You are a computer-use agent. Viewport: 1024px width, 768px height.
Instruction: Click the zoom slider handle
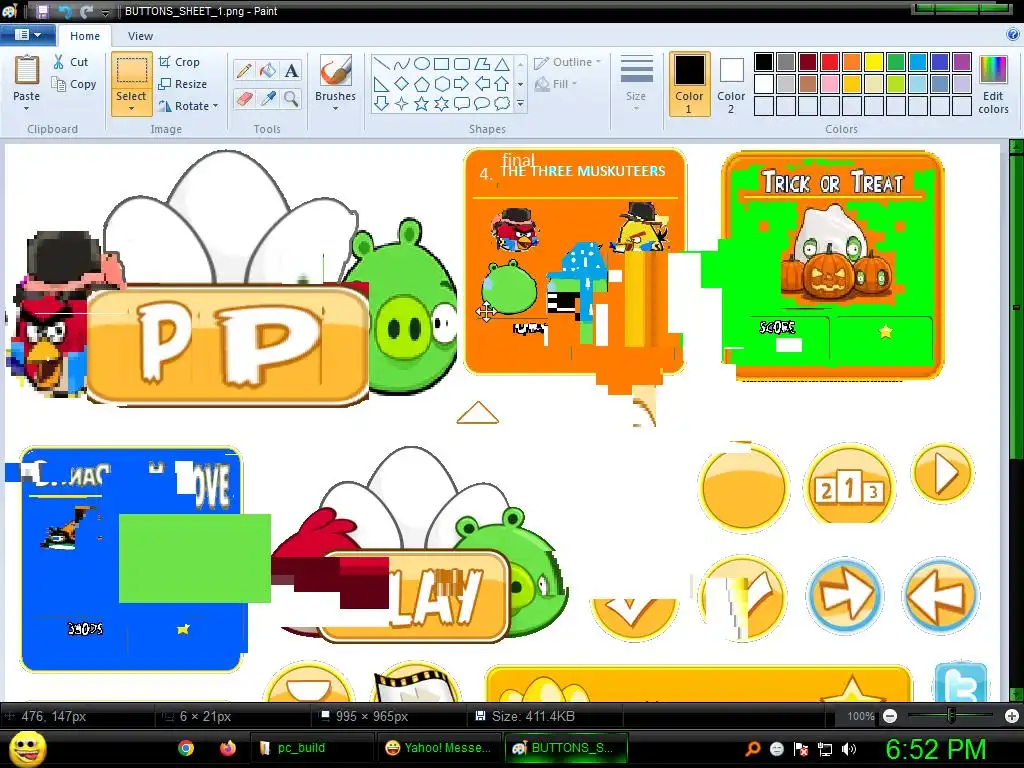point(951,716)
